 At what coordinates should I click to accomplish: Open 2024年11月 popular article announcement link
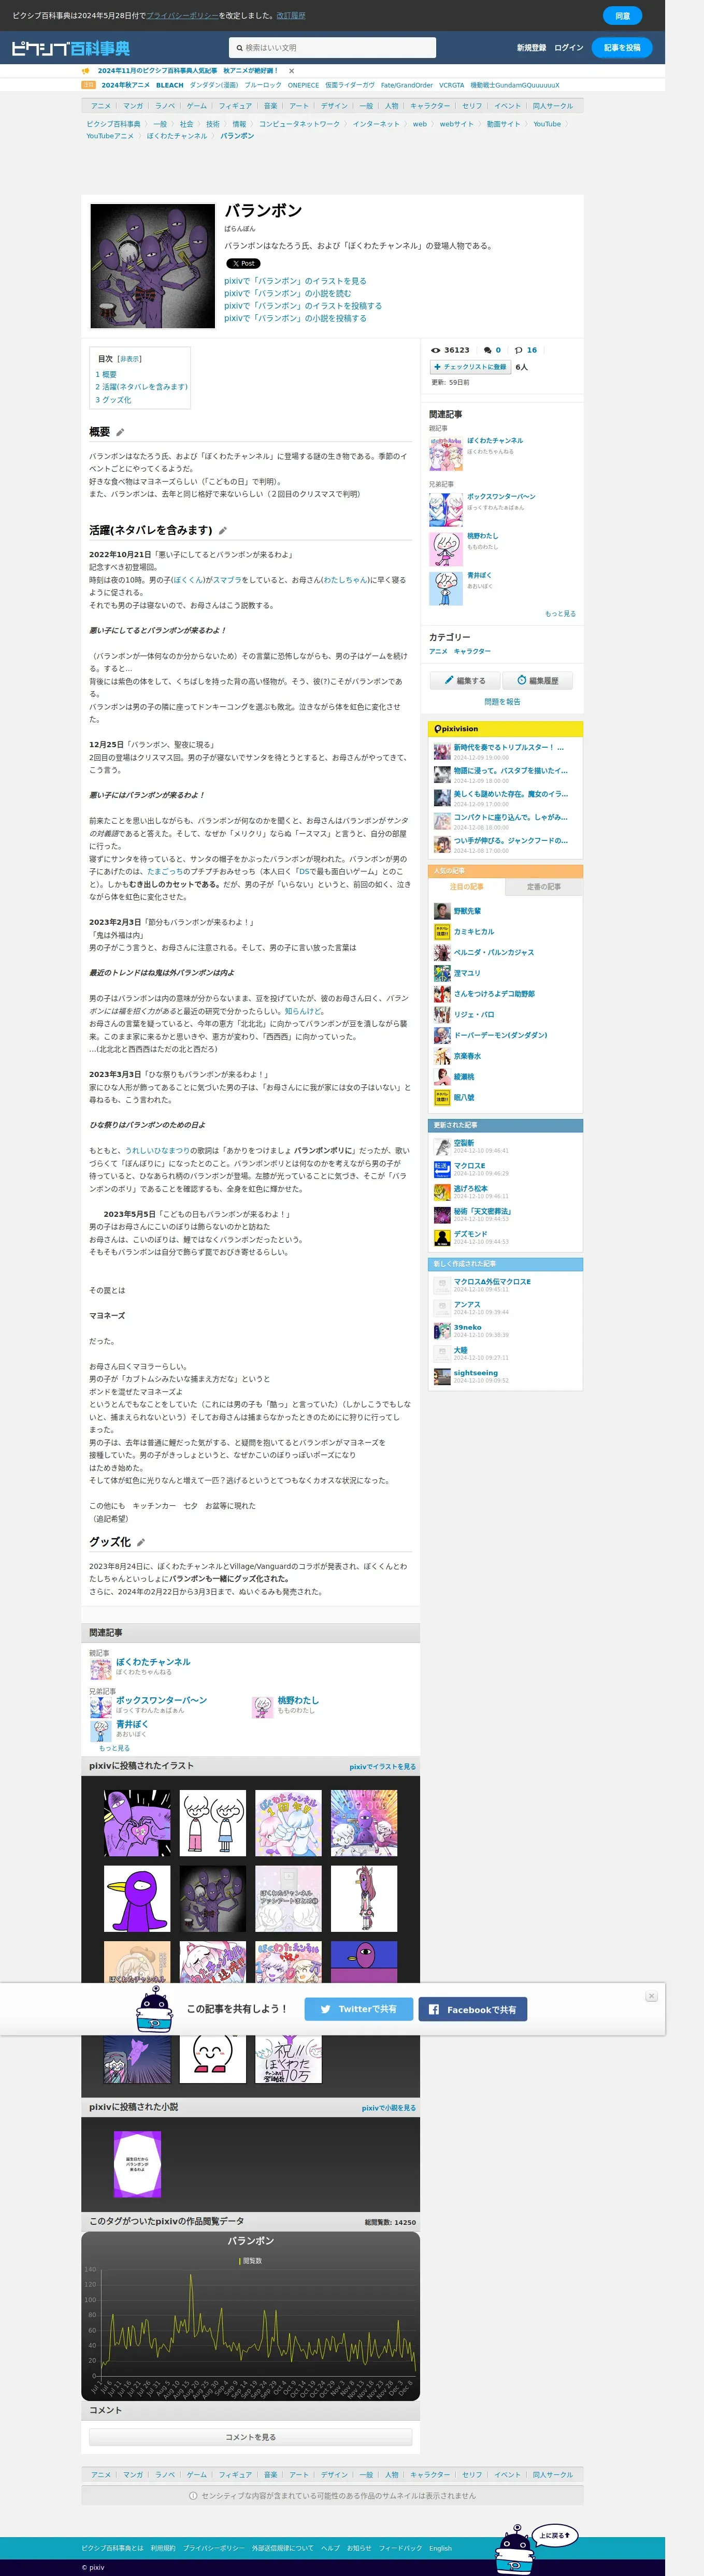pyautogui.click(x=187, y=71)
